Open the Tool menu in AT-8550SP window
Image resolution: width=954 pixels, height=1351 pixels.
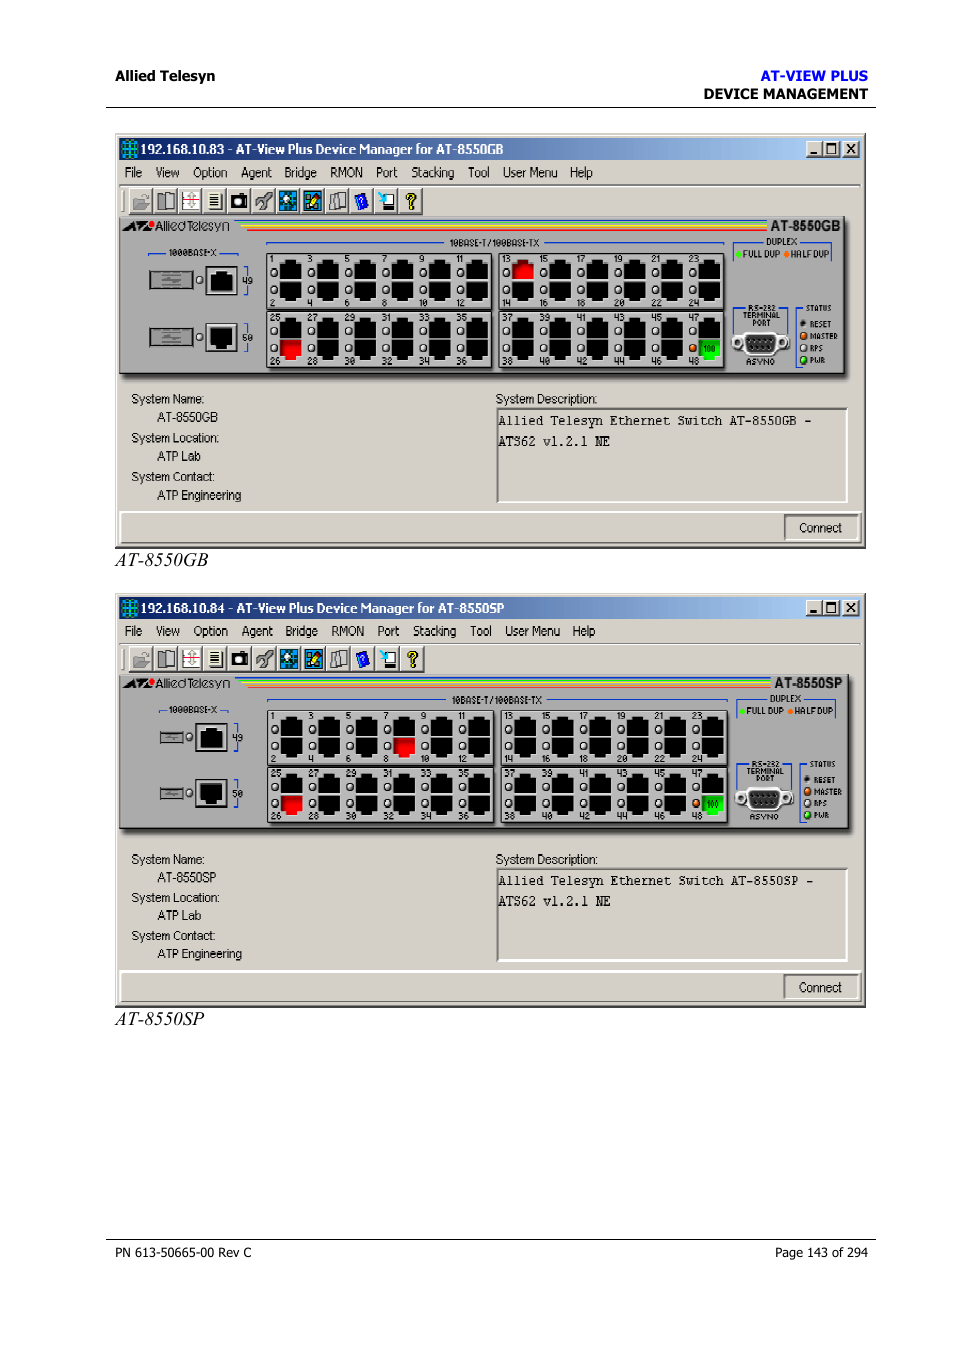pos(481,632)
